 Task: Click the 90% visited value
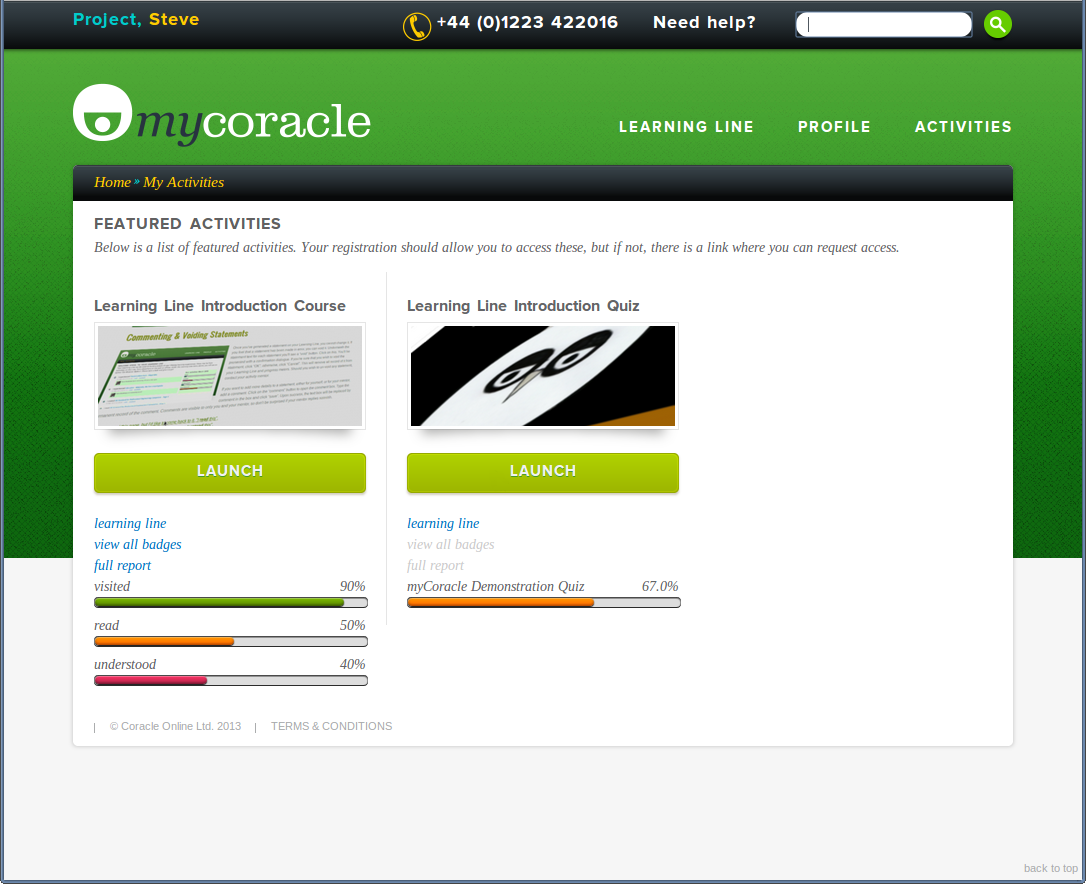tap(353, 586)
